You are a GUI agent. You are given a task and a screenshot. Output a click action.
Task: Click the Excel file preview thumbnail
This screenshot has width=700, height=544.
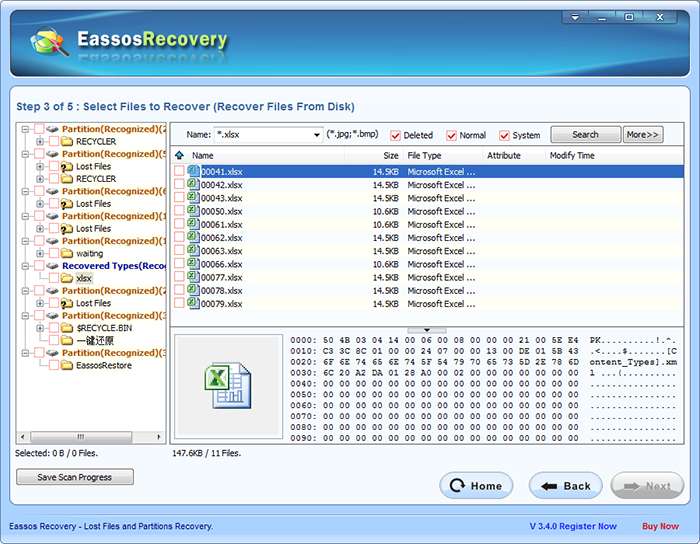click(228, 386)
